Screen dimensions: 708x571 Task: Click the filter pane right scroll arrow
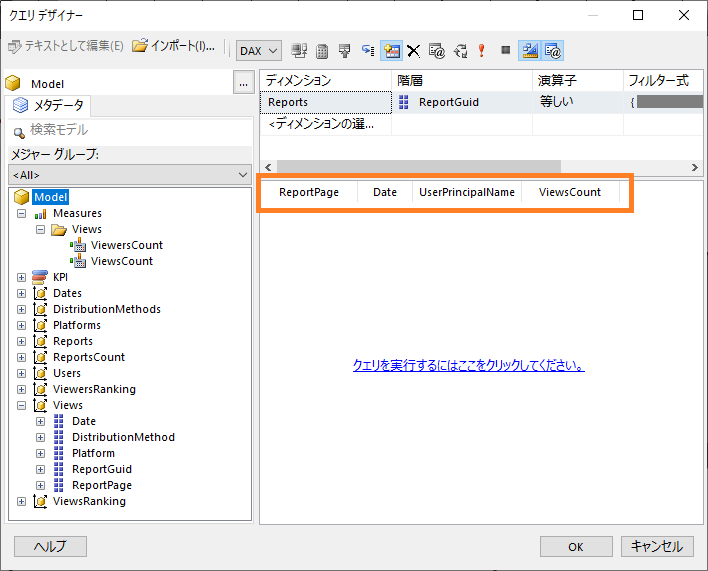coord(695,167)
